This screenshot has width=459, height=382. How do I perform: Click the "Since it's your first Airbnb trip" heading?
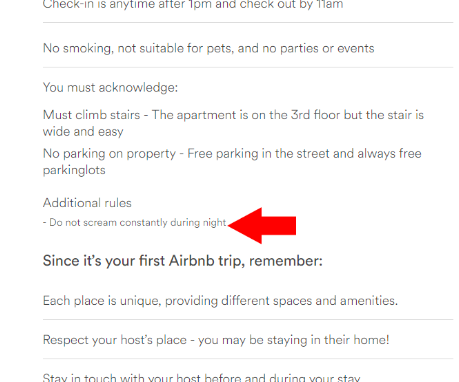coord(183,261)
